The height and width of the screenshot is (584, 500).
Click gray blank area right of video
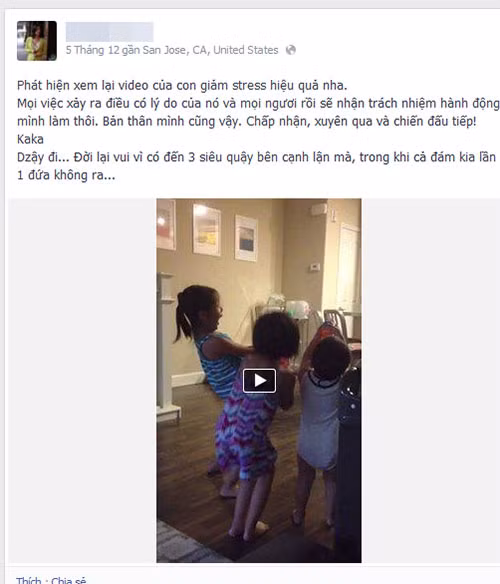click(430, 380)
